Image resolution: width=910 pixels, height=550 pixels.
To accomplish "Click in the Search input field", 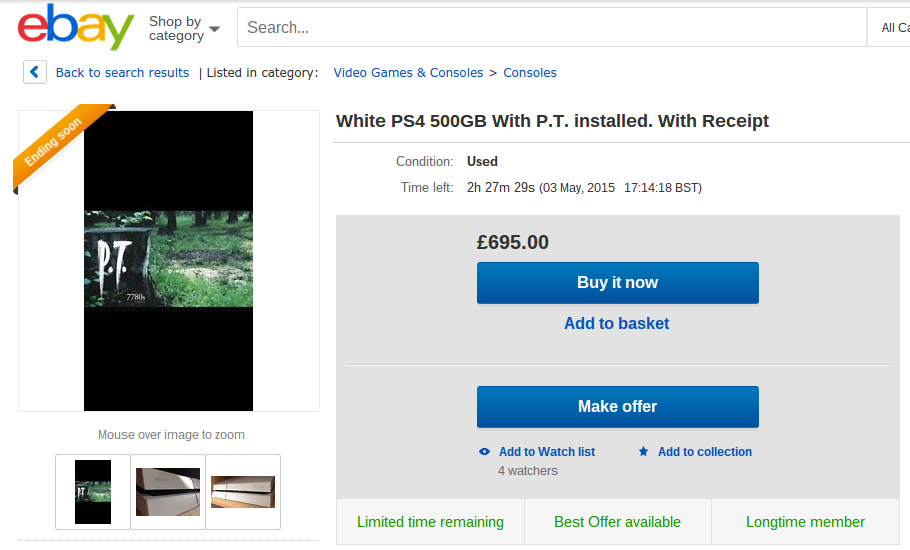I will (x=550, y=28).
